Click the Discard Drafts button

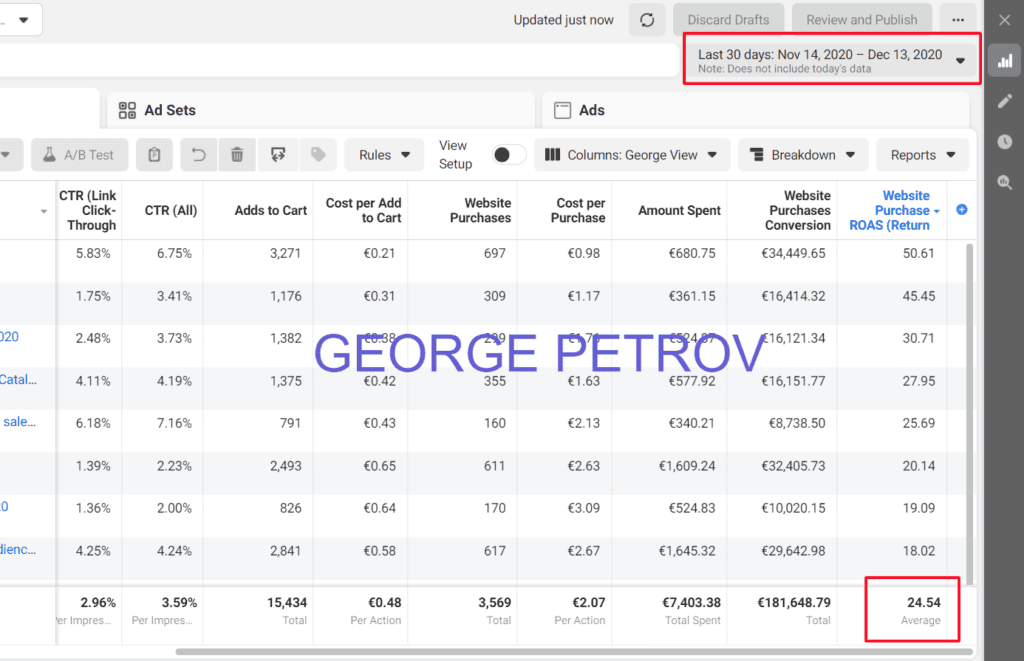[729, 20]
